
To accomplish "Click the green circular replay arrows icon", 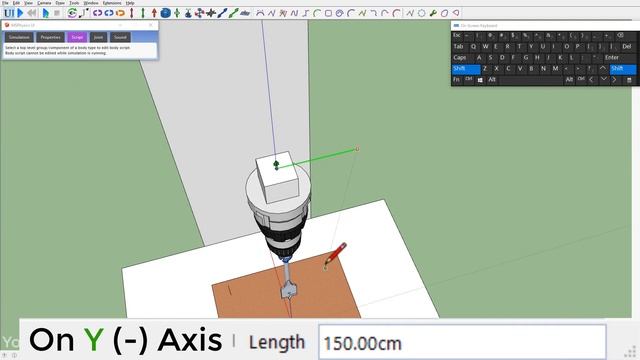I will pyautogui.click(x=72, y=13).
